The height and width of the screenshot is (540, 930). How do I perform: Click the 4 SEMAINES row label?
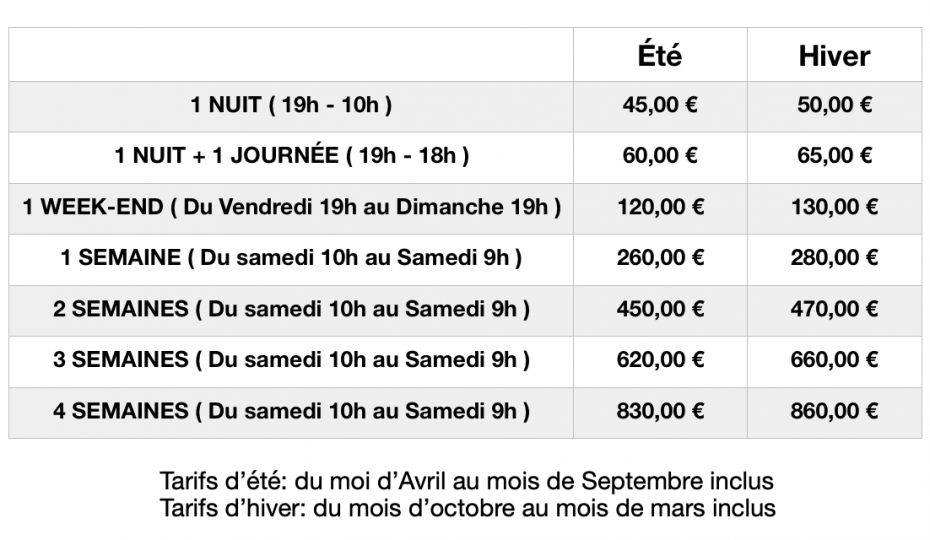(291, 411)
